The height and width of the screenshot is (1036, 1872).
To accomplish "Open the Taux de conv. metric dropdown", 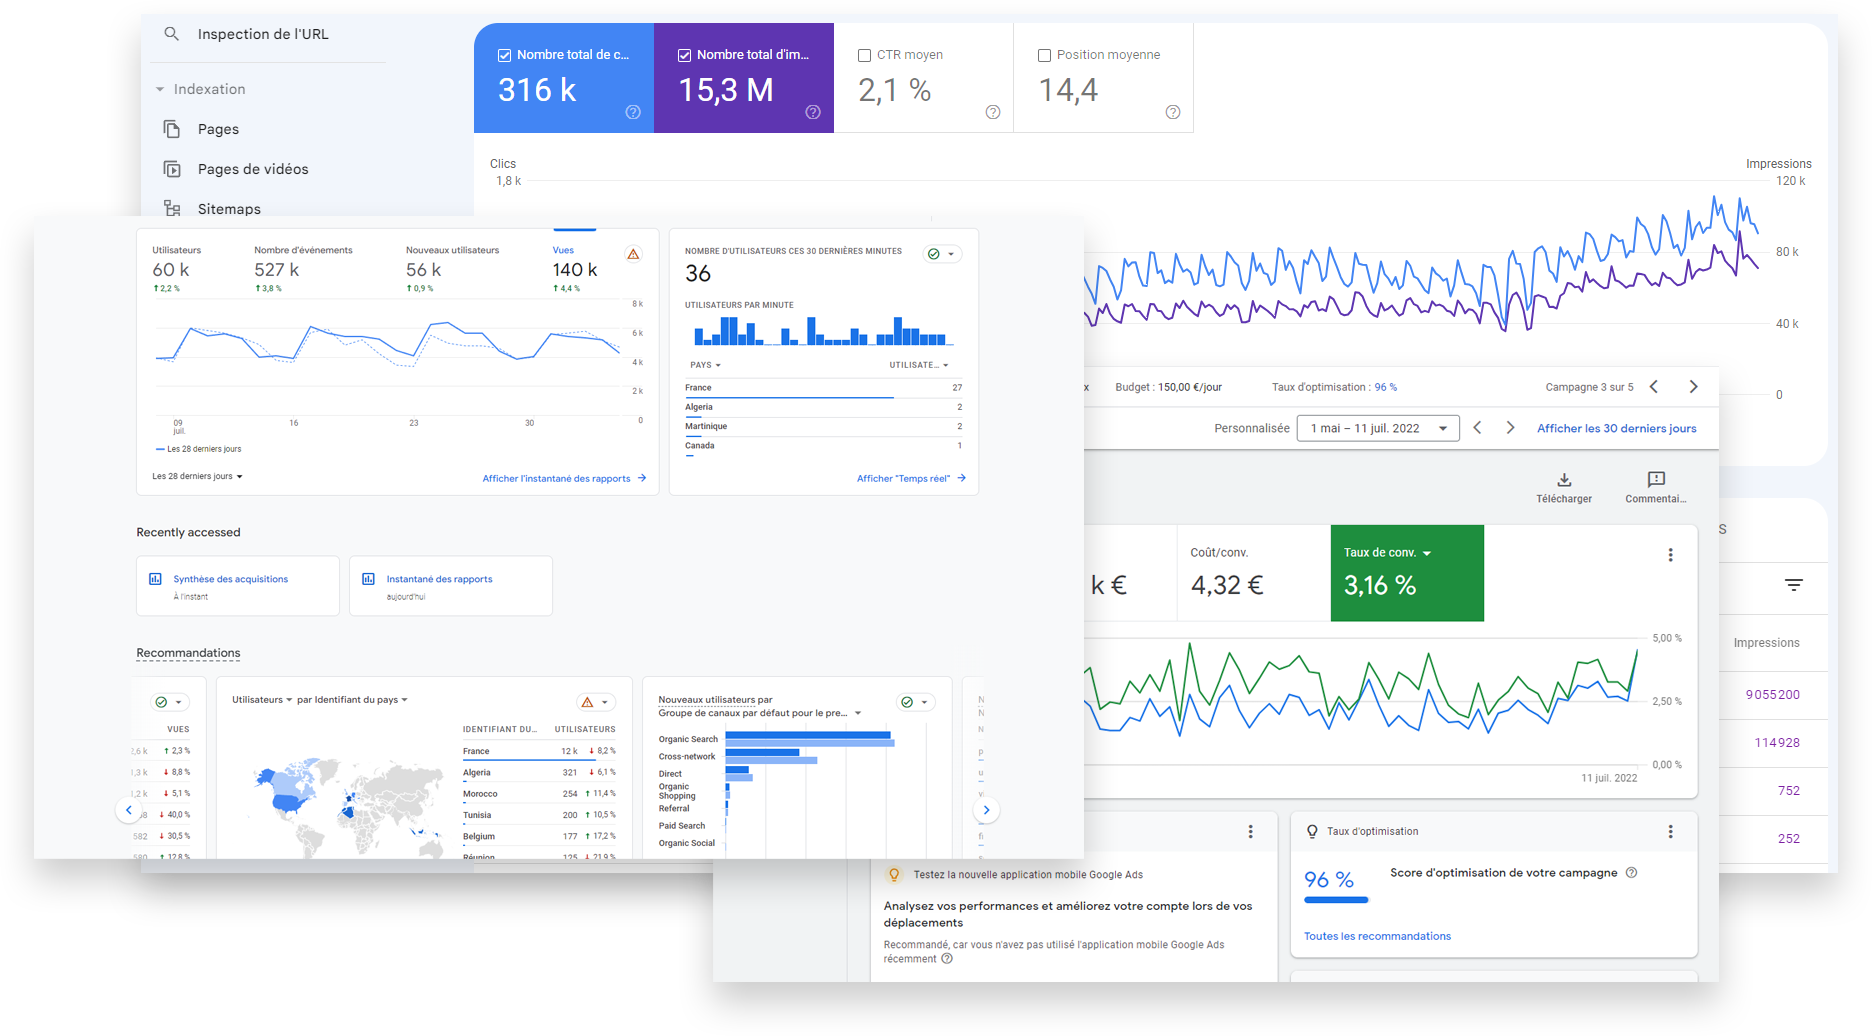I will click(1387, 553).
